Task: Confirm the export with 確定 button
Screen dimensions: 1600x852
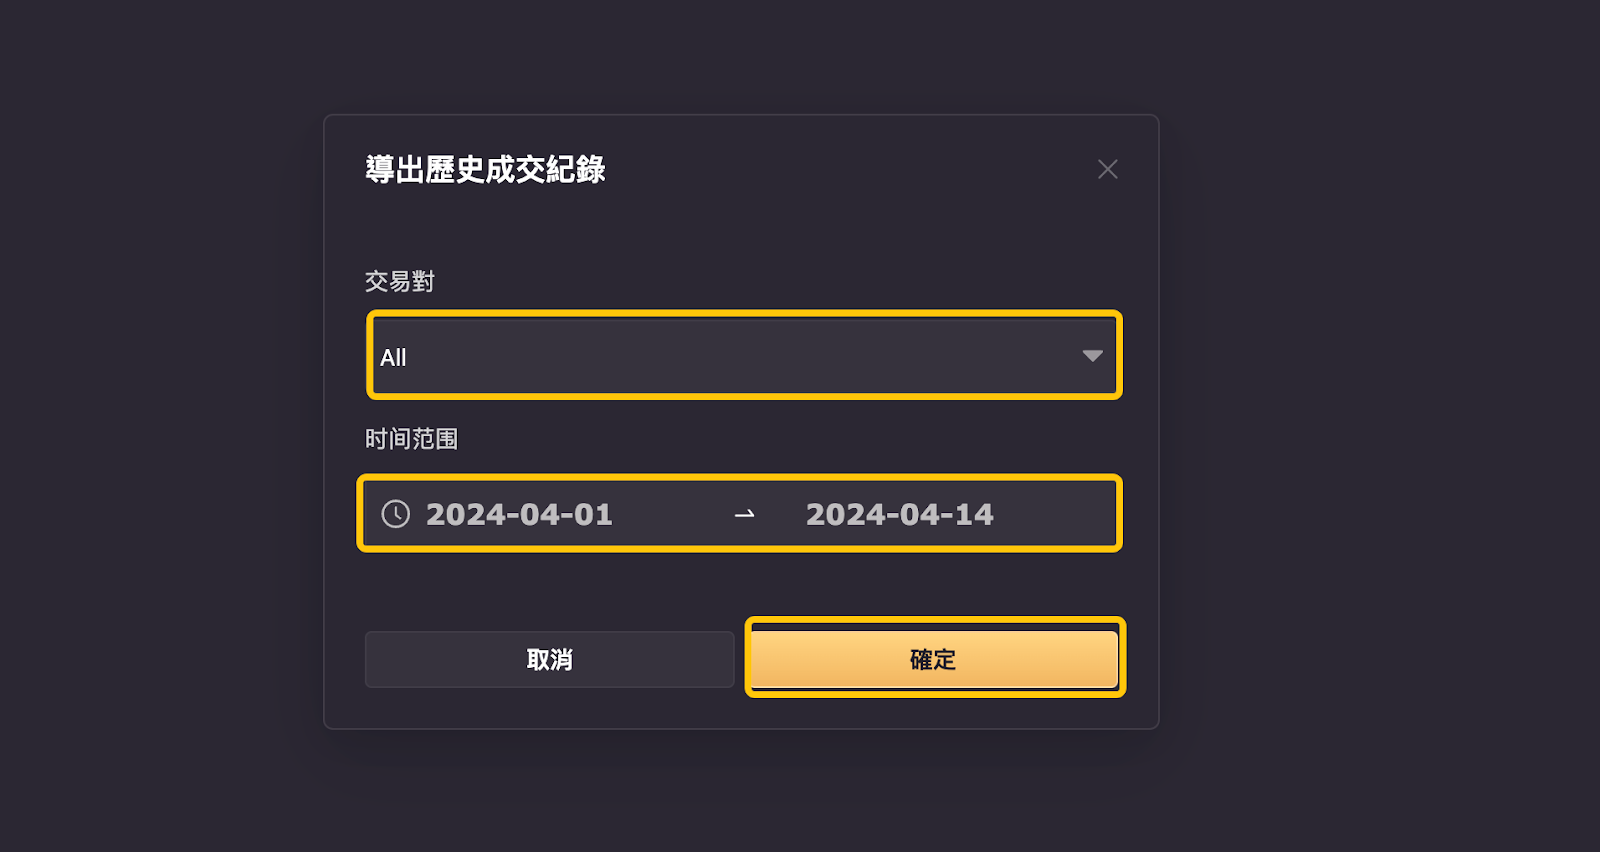Action: pyautogui.click(x=934, y=659)
